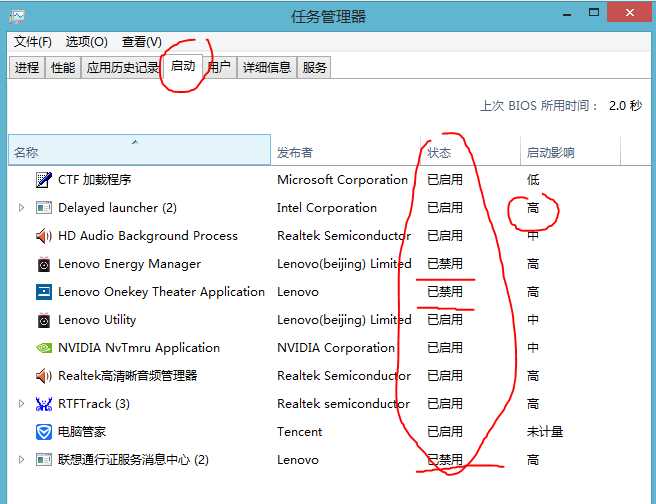Click the CTF 加载程序 pen icon
Viewport: 656px width, 504px height.
[44, 180]
